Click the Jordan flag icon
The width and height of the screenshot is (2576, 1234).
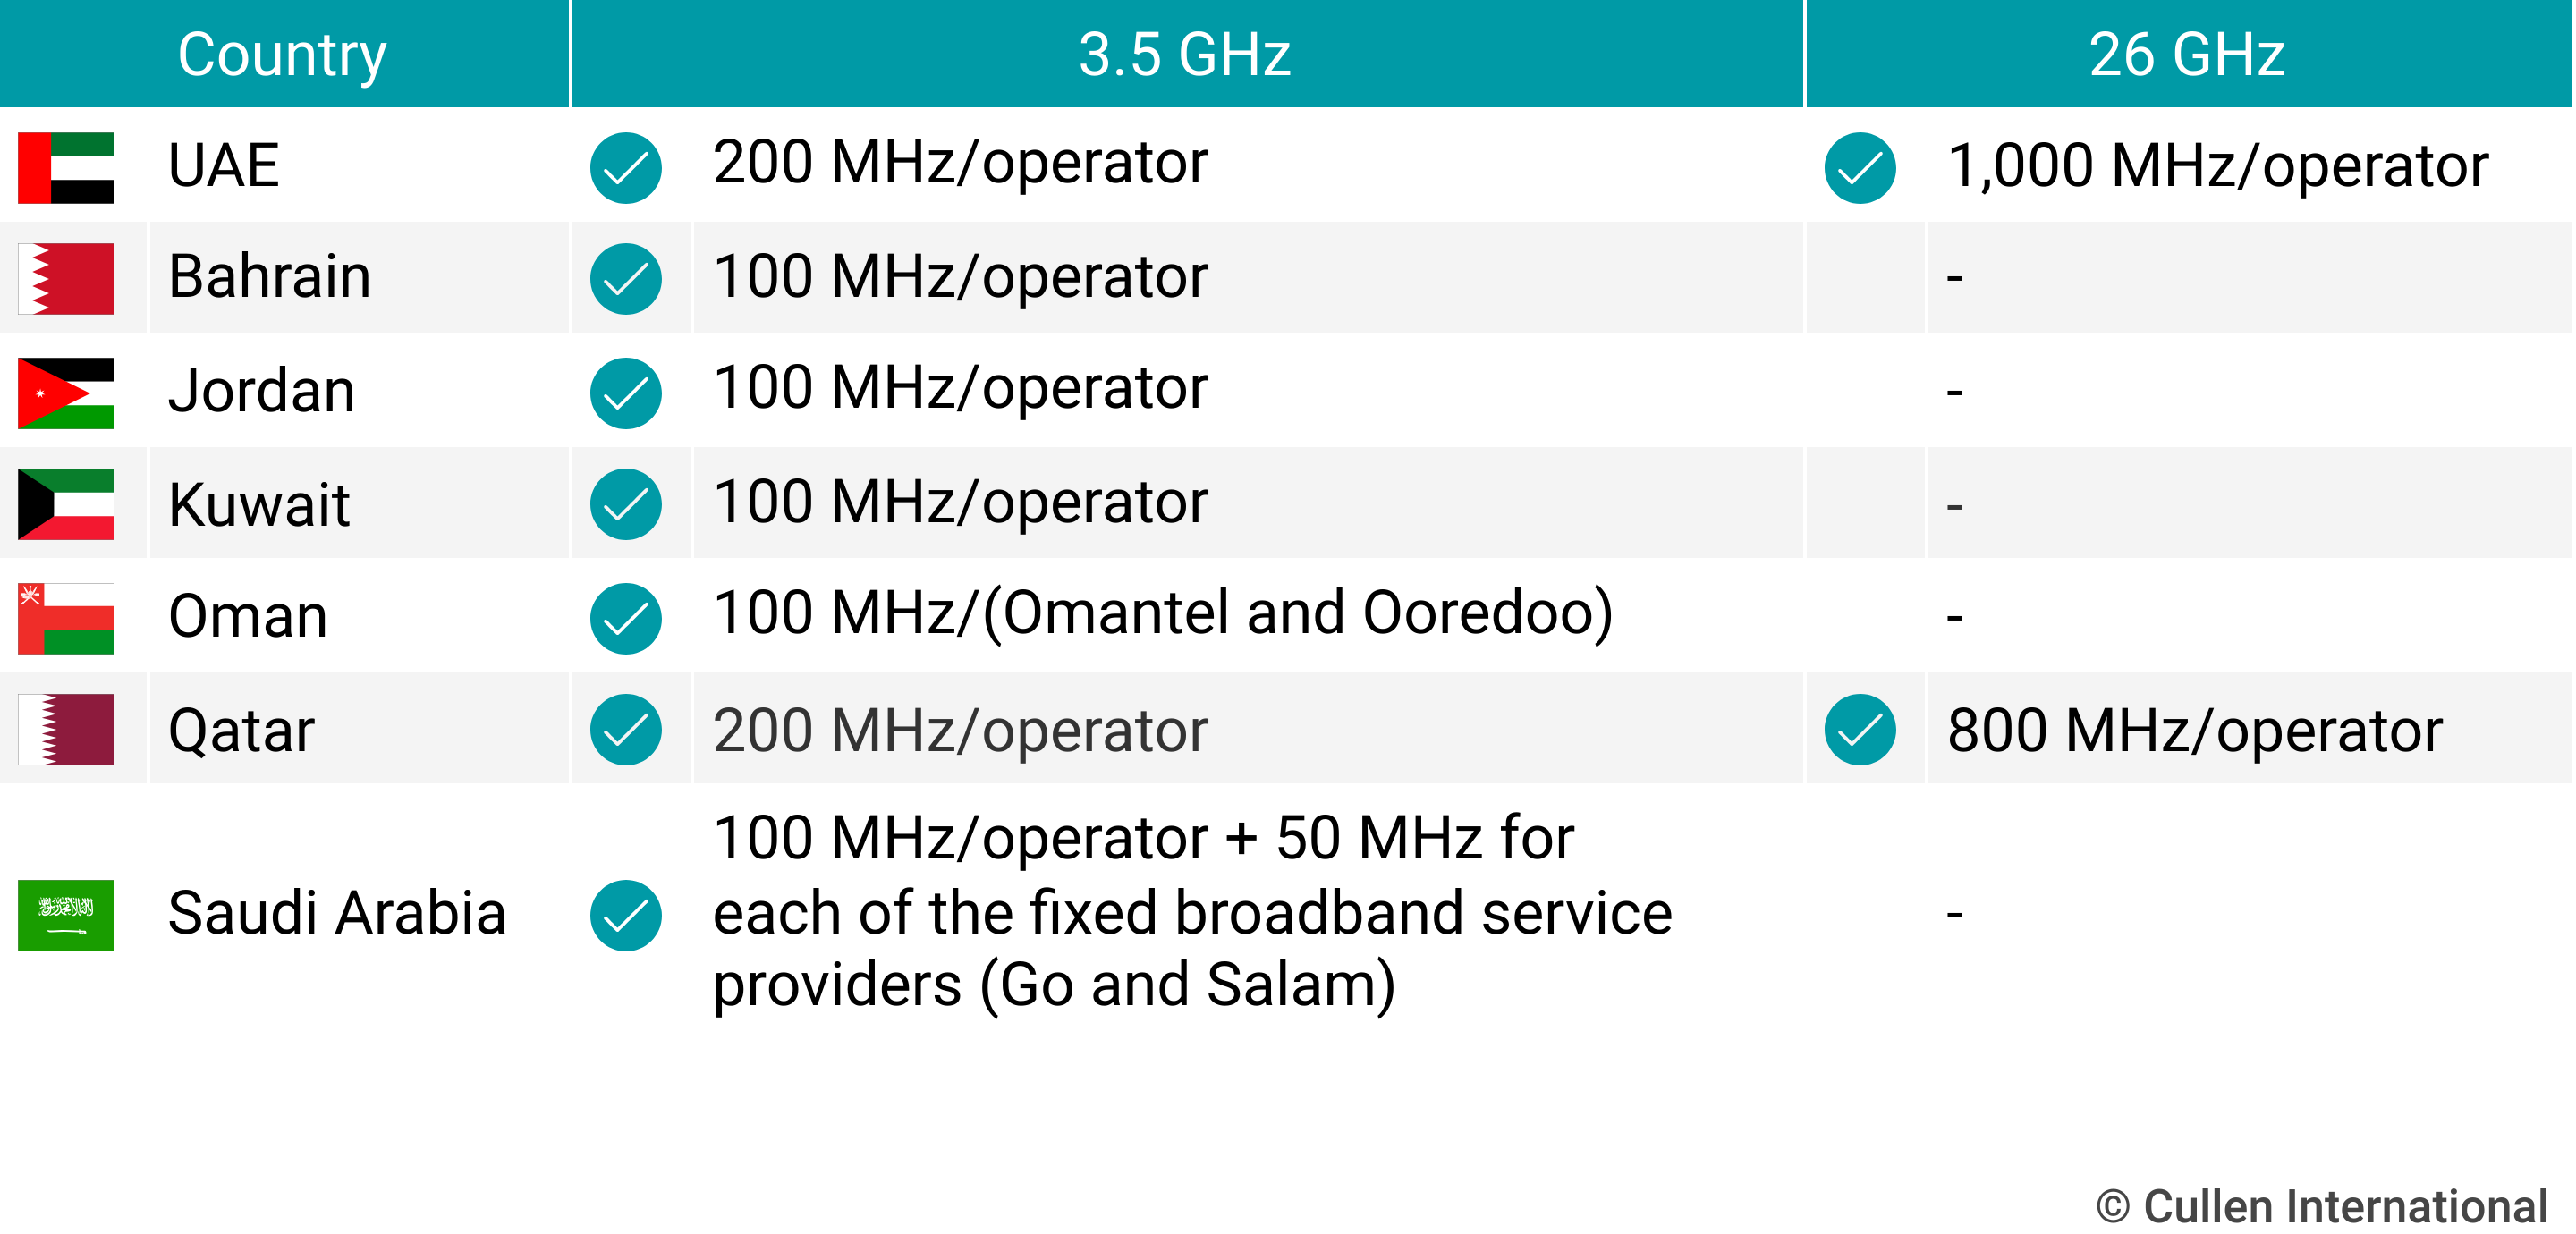(66, 392)
